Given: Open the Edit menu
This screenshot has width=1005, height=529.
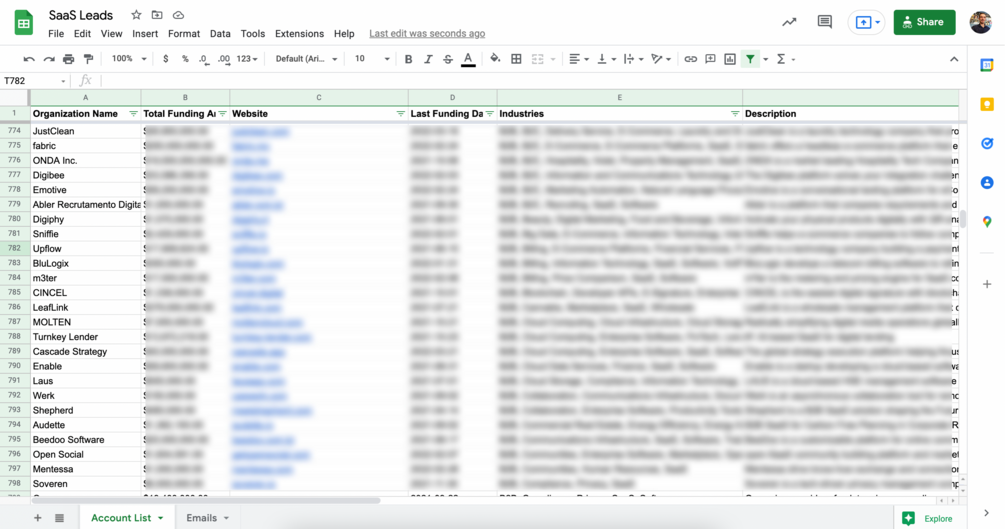Looking at the screenshot, I should [x=82, y=33].
